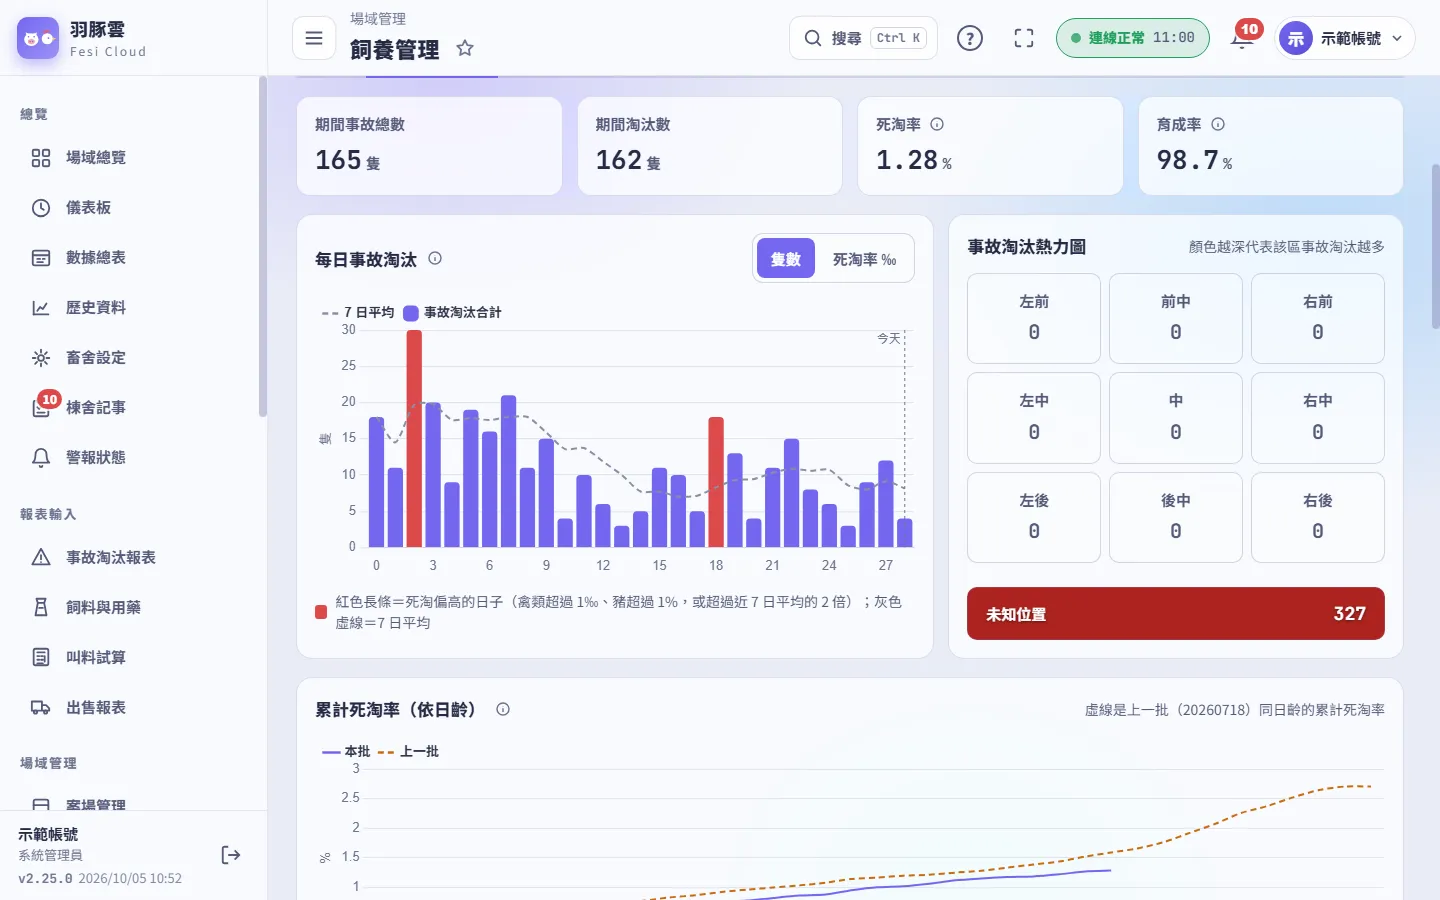Click the 連線正常 status badge
Viewport: 1440px width, 900px height.
pyautogui.click(x=1132, y=38)
